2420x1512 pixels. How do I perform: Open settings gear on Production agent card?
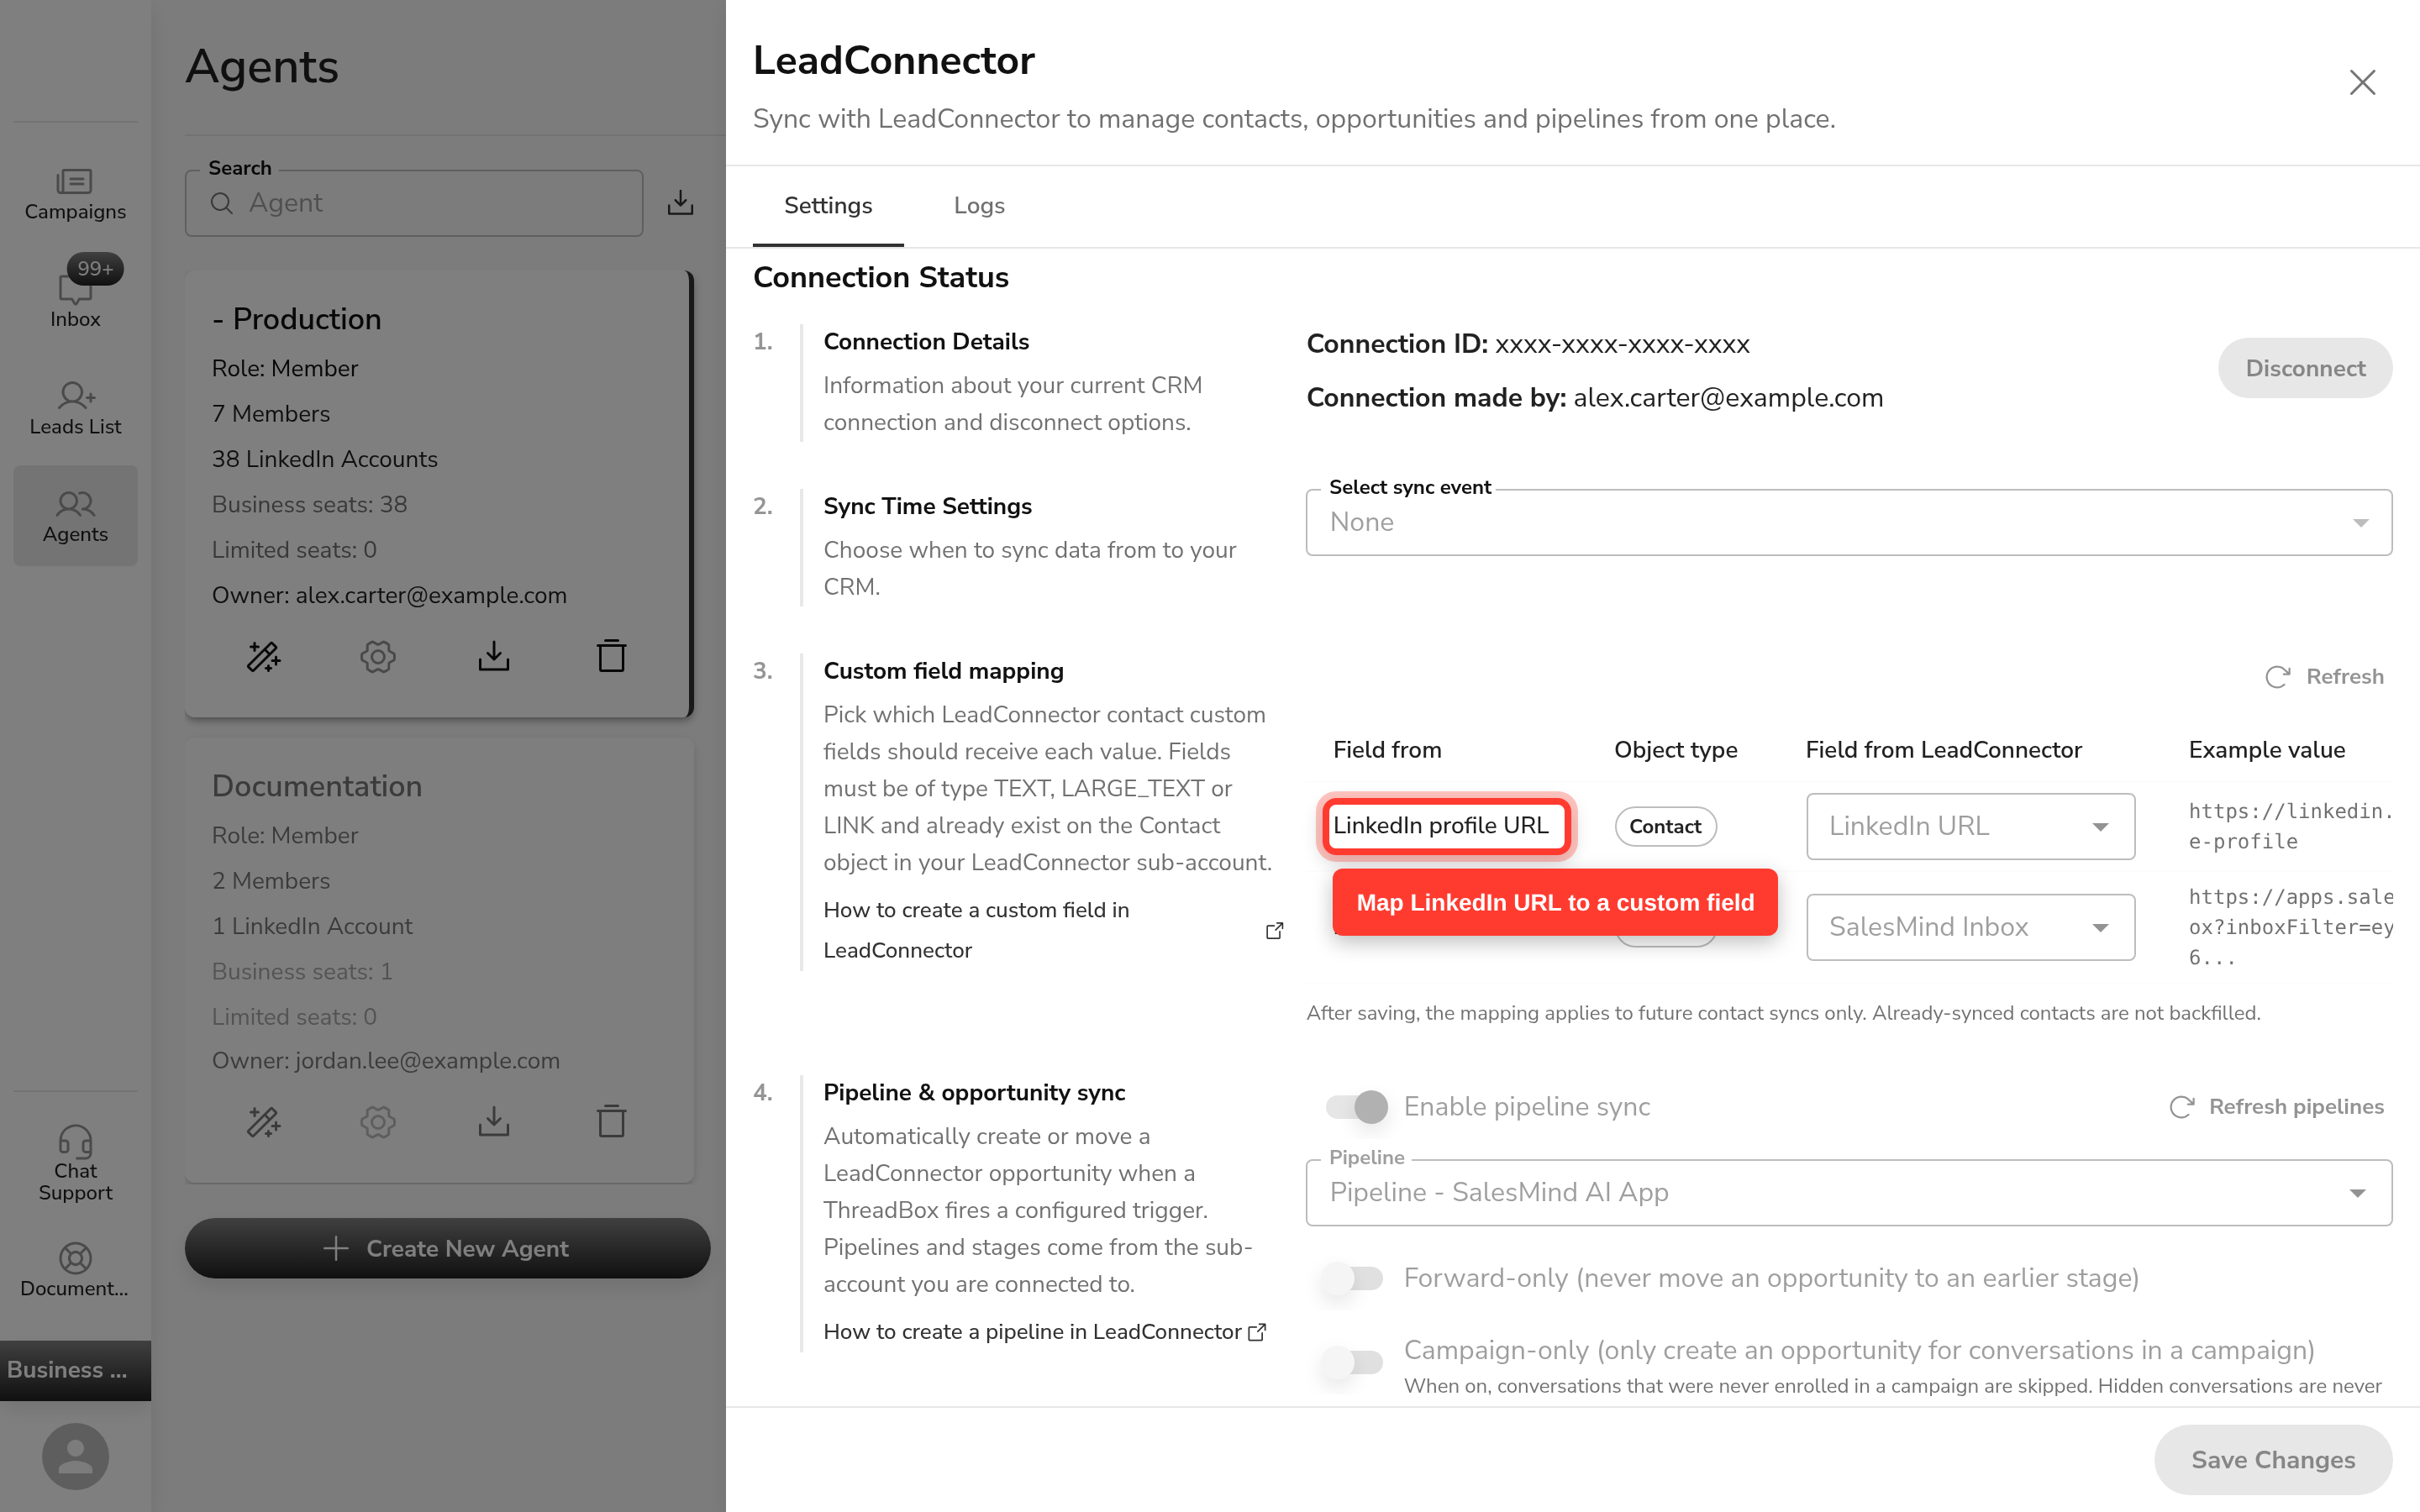click(378, 656)
